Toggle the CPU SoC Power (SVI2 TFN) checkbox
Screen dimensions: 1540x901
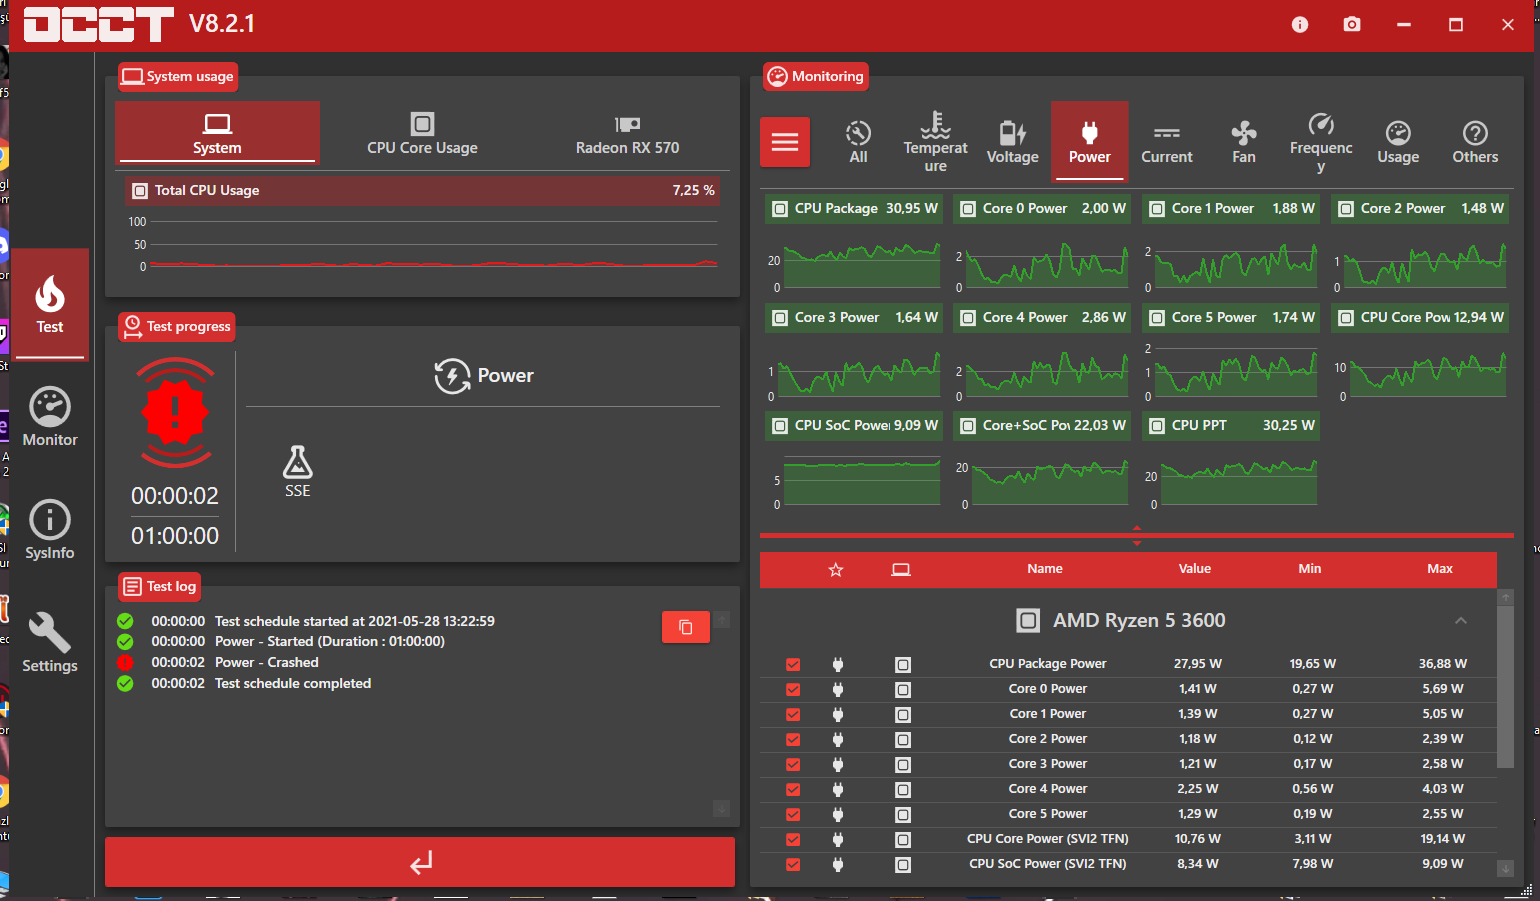pyautogui.click(x=793, y=865)
